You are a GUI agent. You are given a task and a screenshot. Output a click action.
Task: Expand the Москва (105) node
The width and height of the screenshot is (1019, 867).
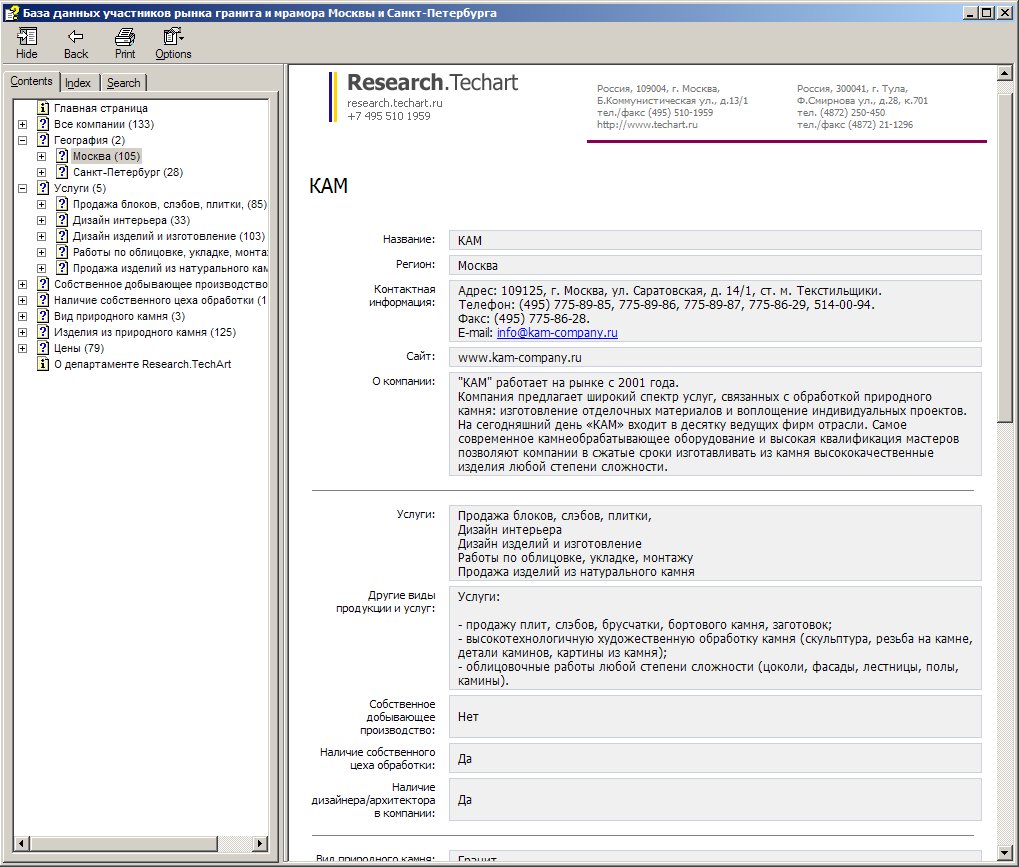point(42,157)
